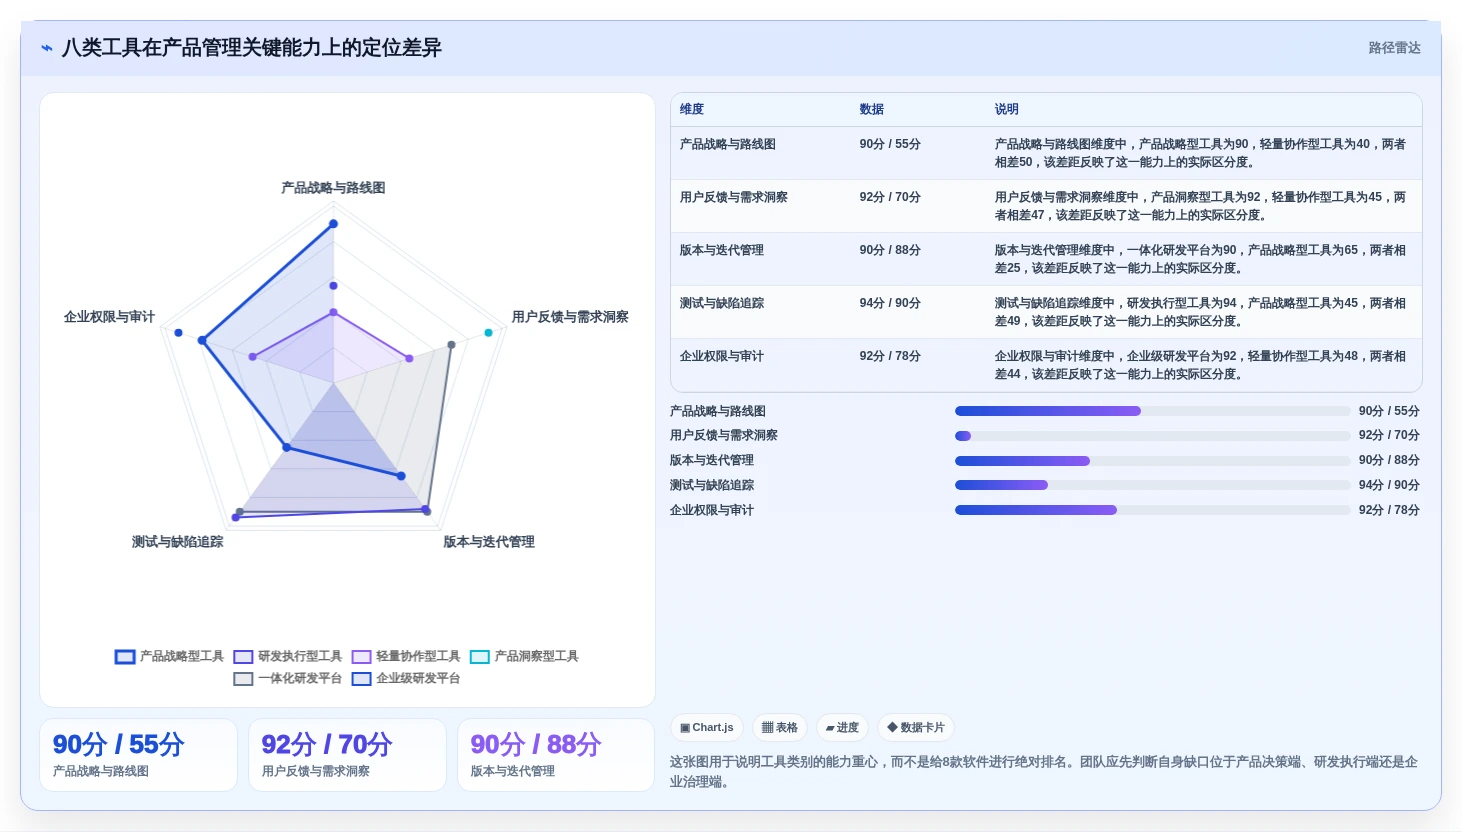Select table row 测试与缺陷追踪

[1046, 312]
